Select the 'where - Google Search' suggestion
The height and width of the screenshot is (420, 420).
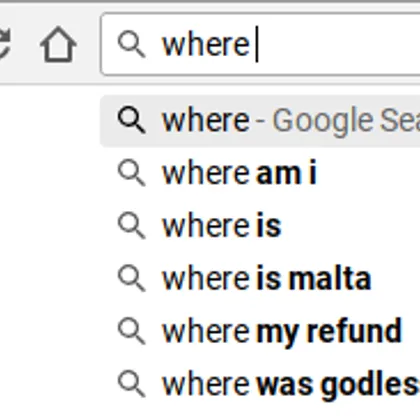tap(260, 120)
